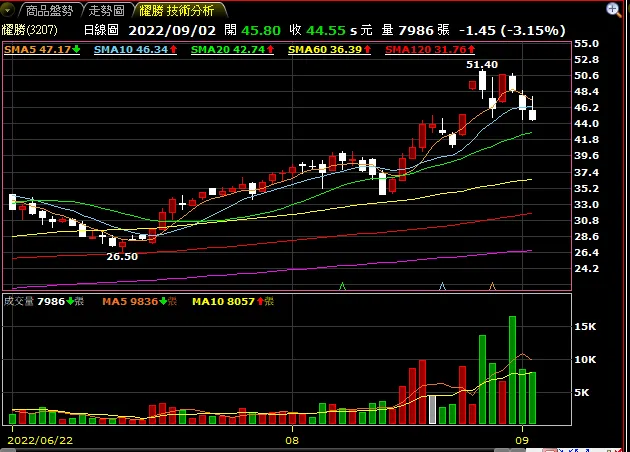
Task: Click the 日線圖 chart period label
Action: 101,30
